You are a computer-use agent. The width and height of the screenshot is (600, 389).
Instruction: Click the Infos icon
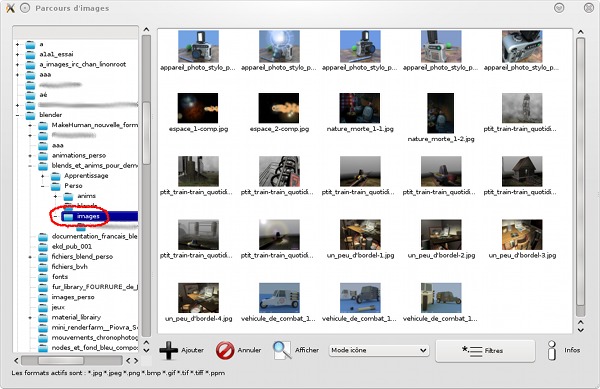551,350
